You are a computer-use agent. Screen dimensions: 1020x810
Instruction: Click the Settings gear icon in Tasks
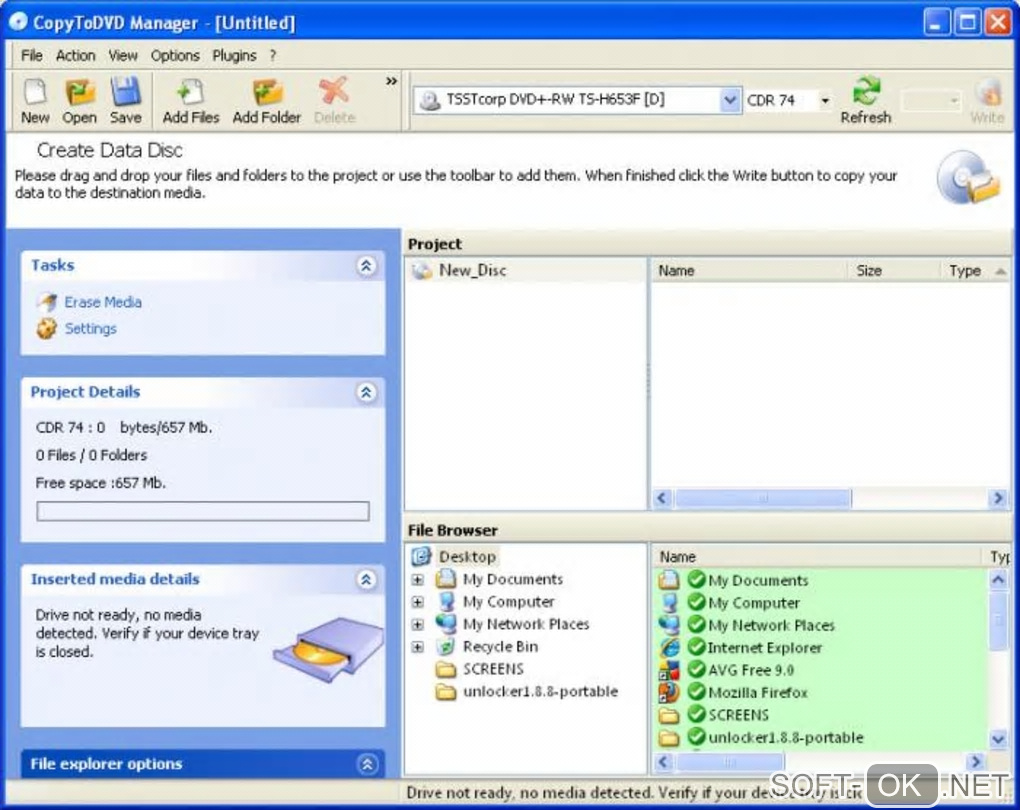pyautogui.click(x=46, y=329)
